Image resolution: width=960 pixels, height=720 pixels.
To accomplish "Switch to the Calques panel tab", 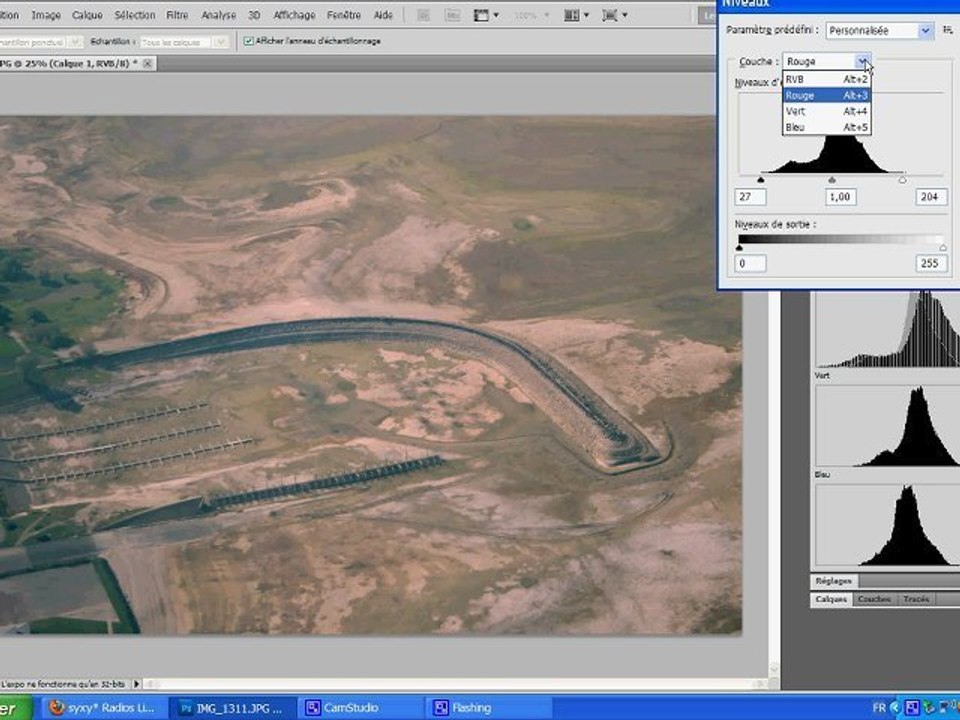I will [831, 599].
